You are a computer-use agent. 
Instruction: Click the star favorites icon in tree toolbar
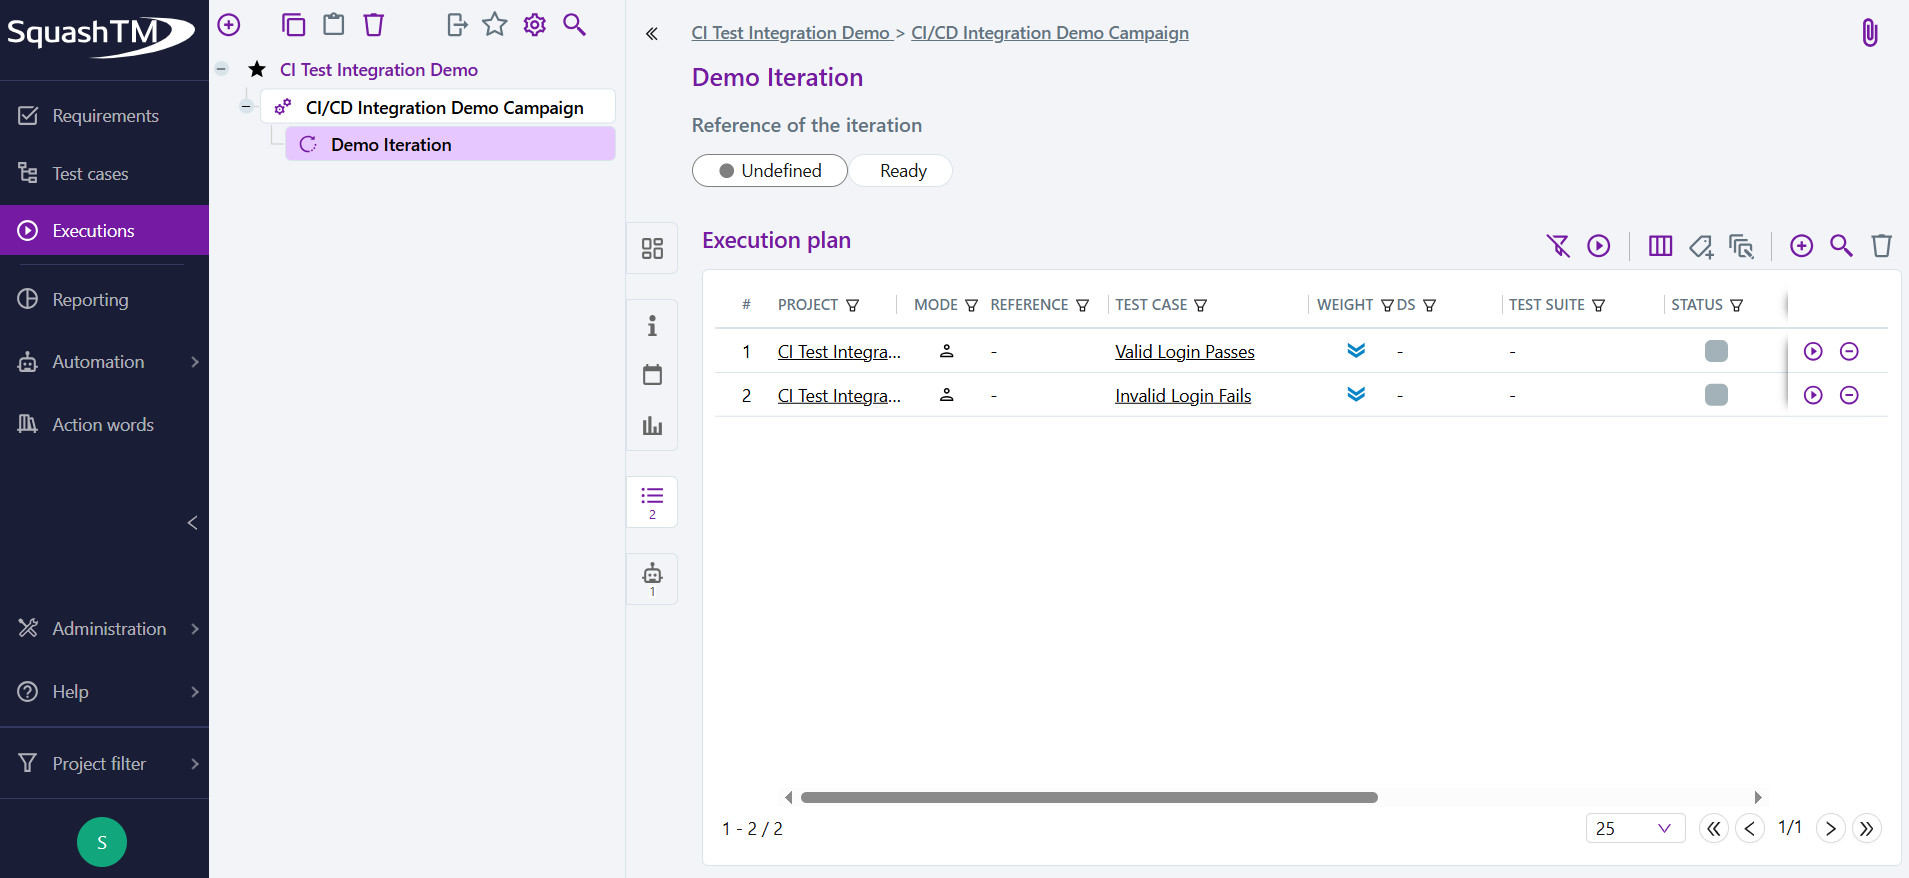495,24
